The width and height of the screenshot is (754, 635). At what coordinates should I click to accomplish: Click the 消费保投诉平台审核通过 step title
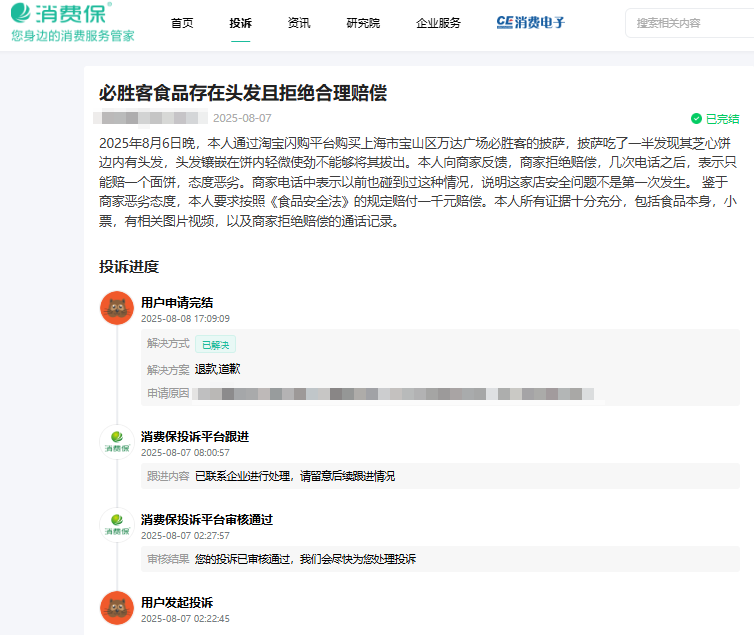point(207,520)
